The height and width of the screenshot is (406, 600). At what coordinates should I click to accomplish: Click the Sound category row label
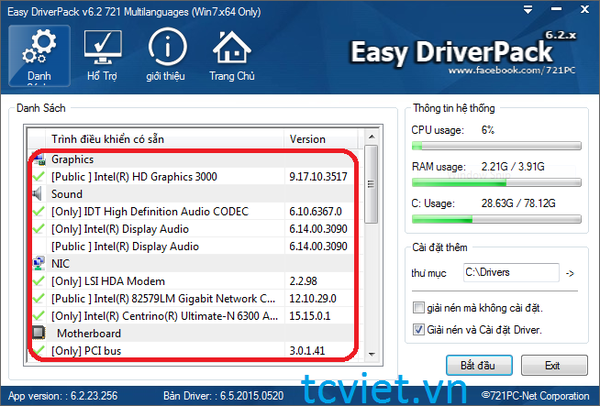pos(67,194)
